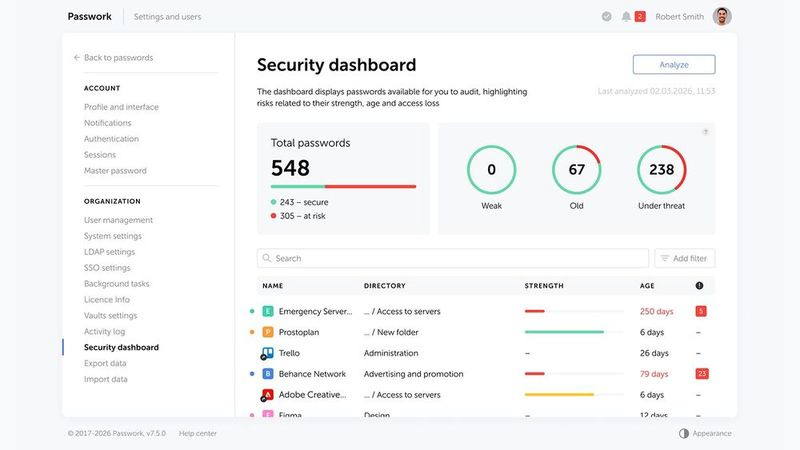The image size is (800, 450).
Task: Click the Old passwords circle showing 67
Action: tap(577, 170)
